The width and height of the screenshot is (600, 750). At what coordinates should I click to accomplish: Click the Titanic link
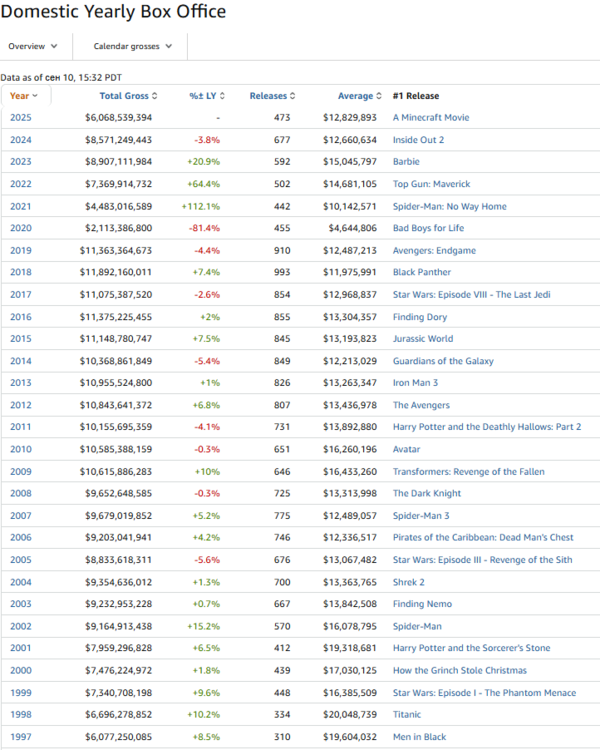407,714
